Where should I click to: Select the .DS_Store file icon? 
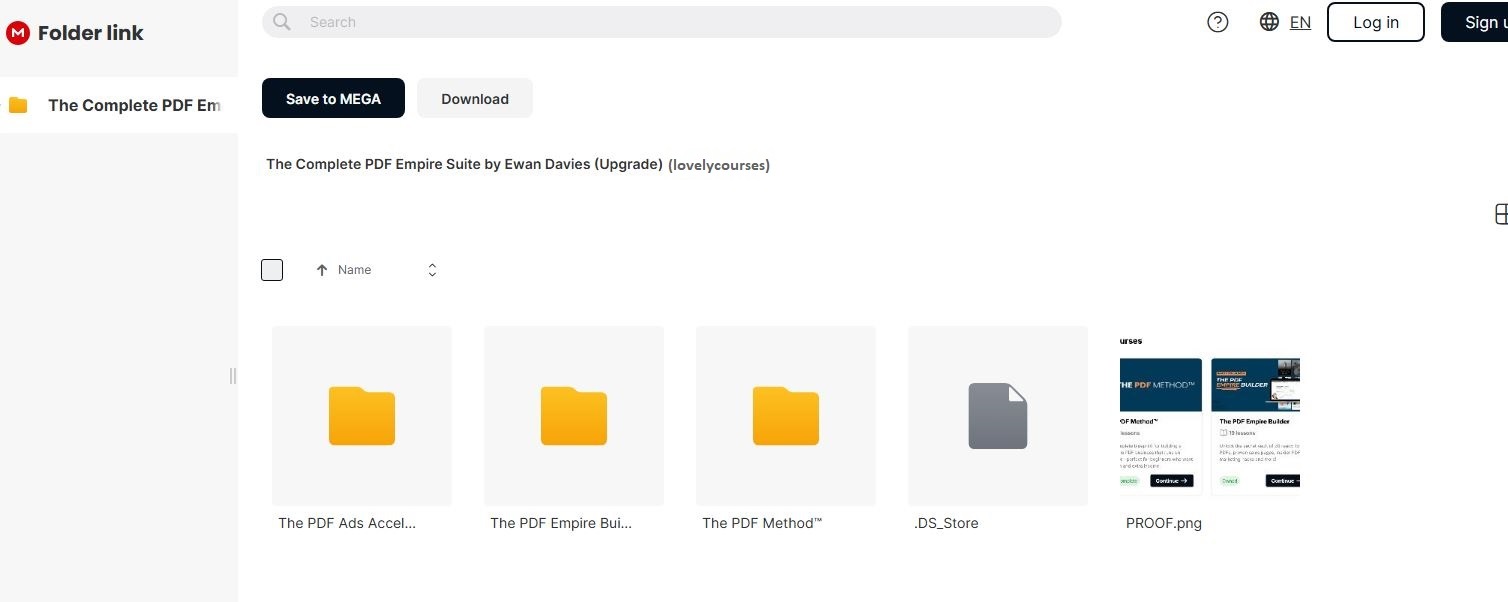(997, 416)
